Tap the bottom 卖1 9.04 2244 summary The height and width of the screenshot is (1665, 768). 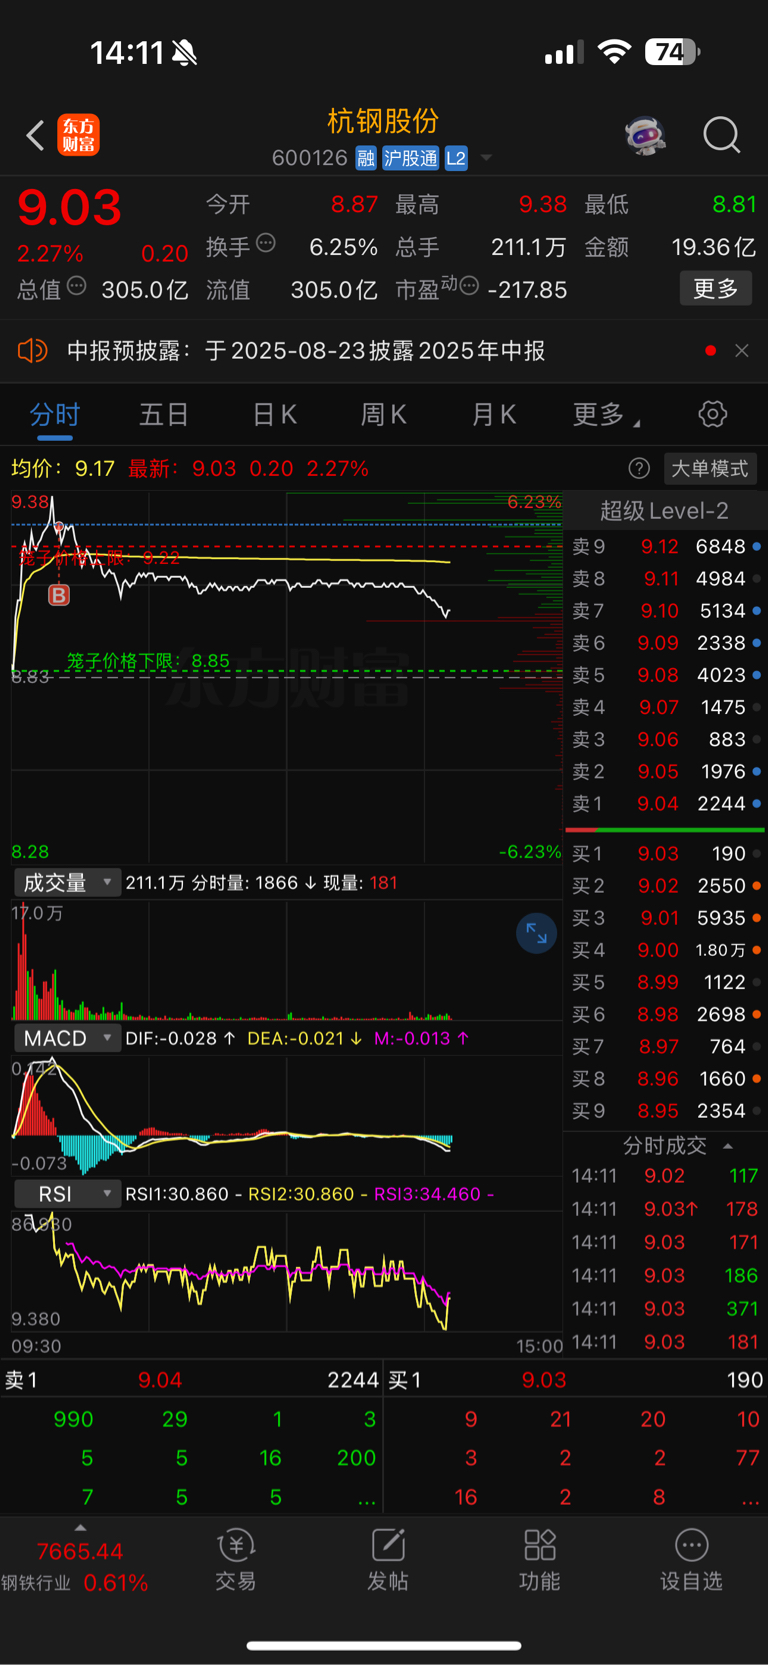point(191,1380)
